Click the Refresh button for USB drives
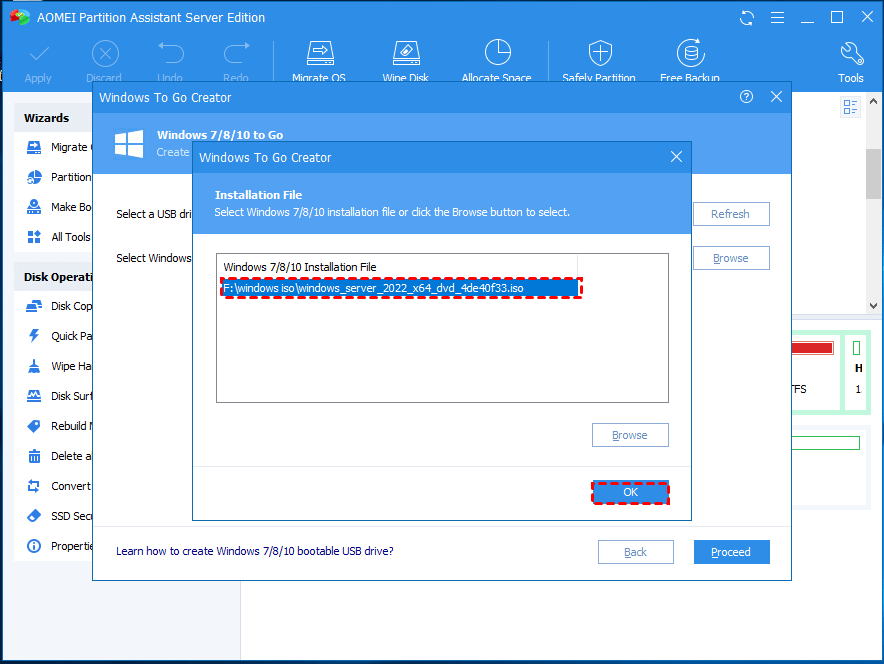The width and height of the screenshot is (884, 664). pos(731,214)
